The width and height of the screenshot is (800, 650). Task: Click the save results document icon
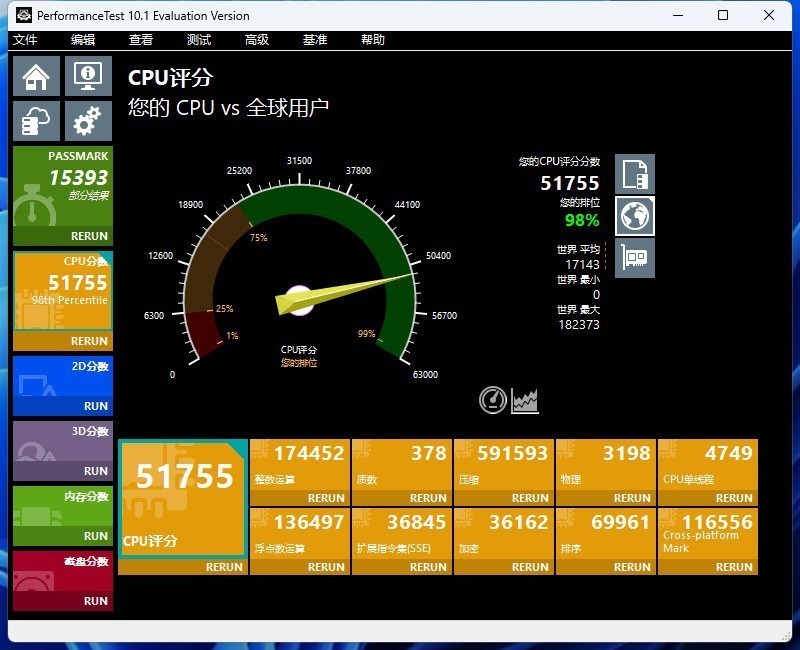click(x=634, y=174)
